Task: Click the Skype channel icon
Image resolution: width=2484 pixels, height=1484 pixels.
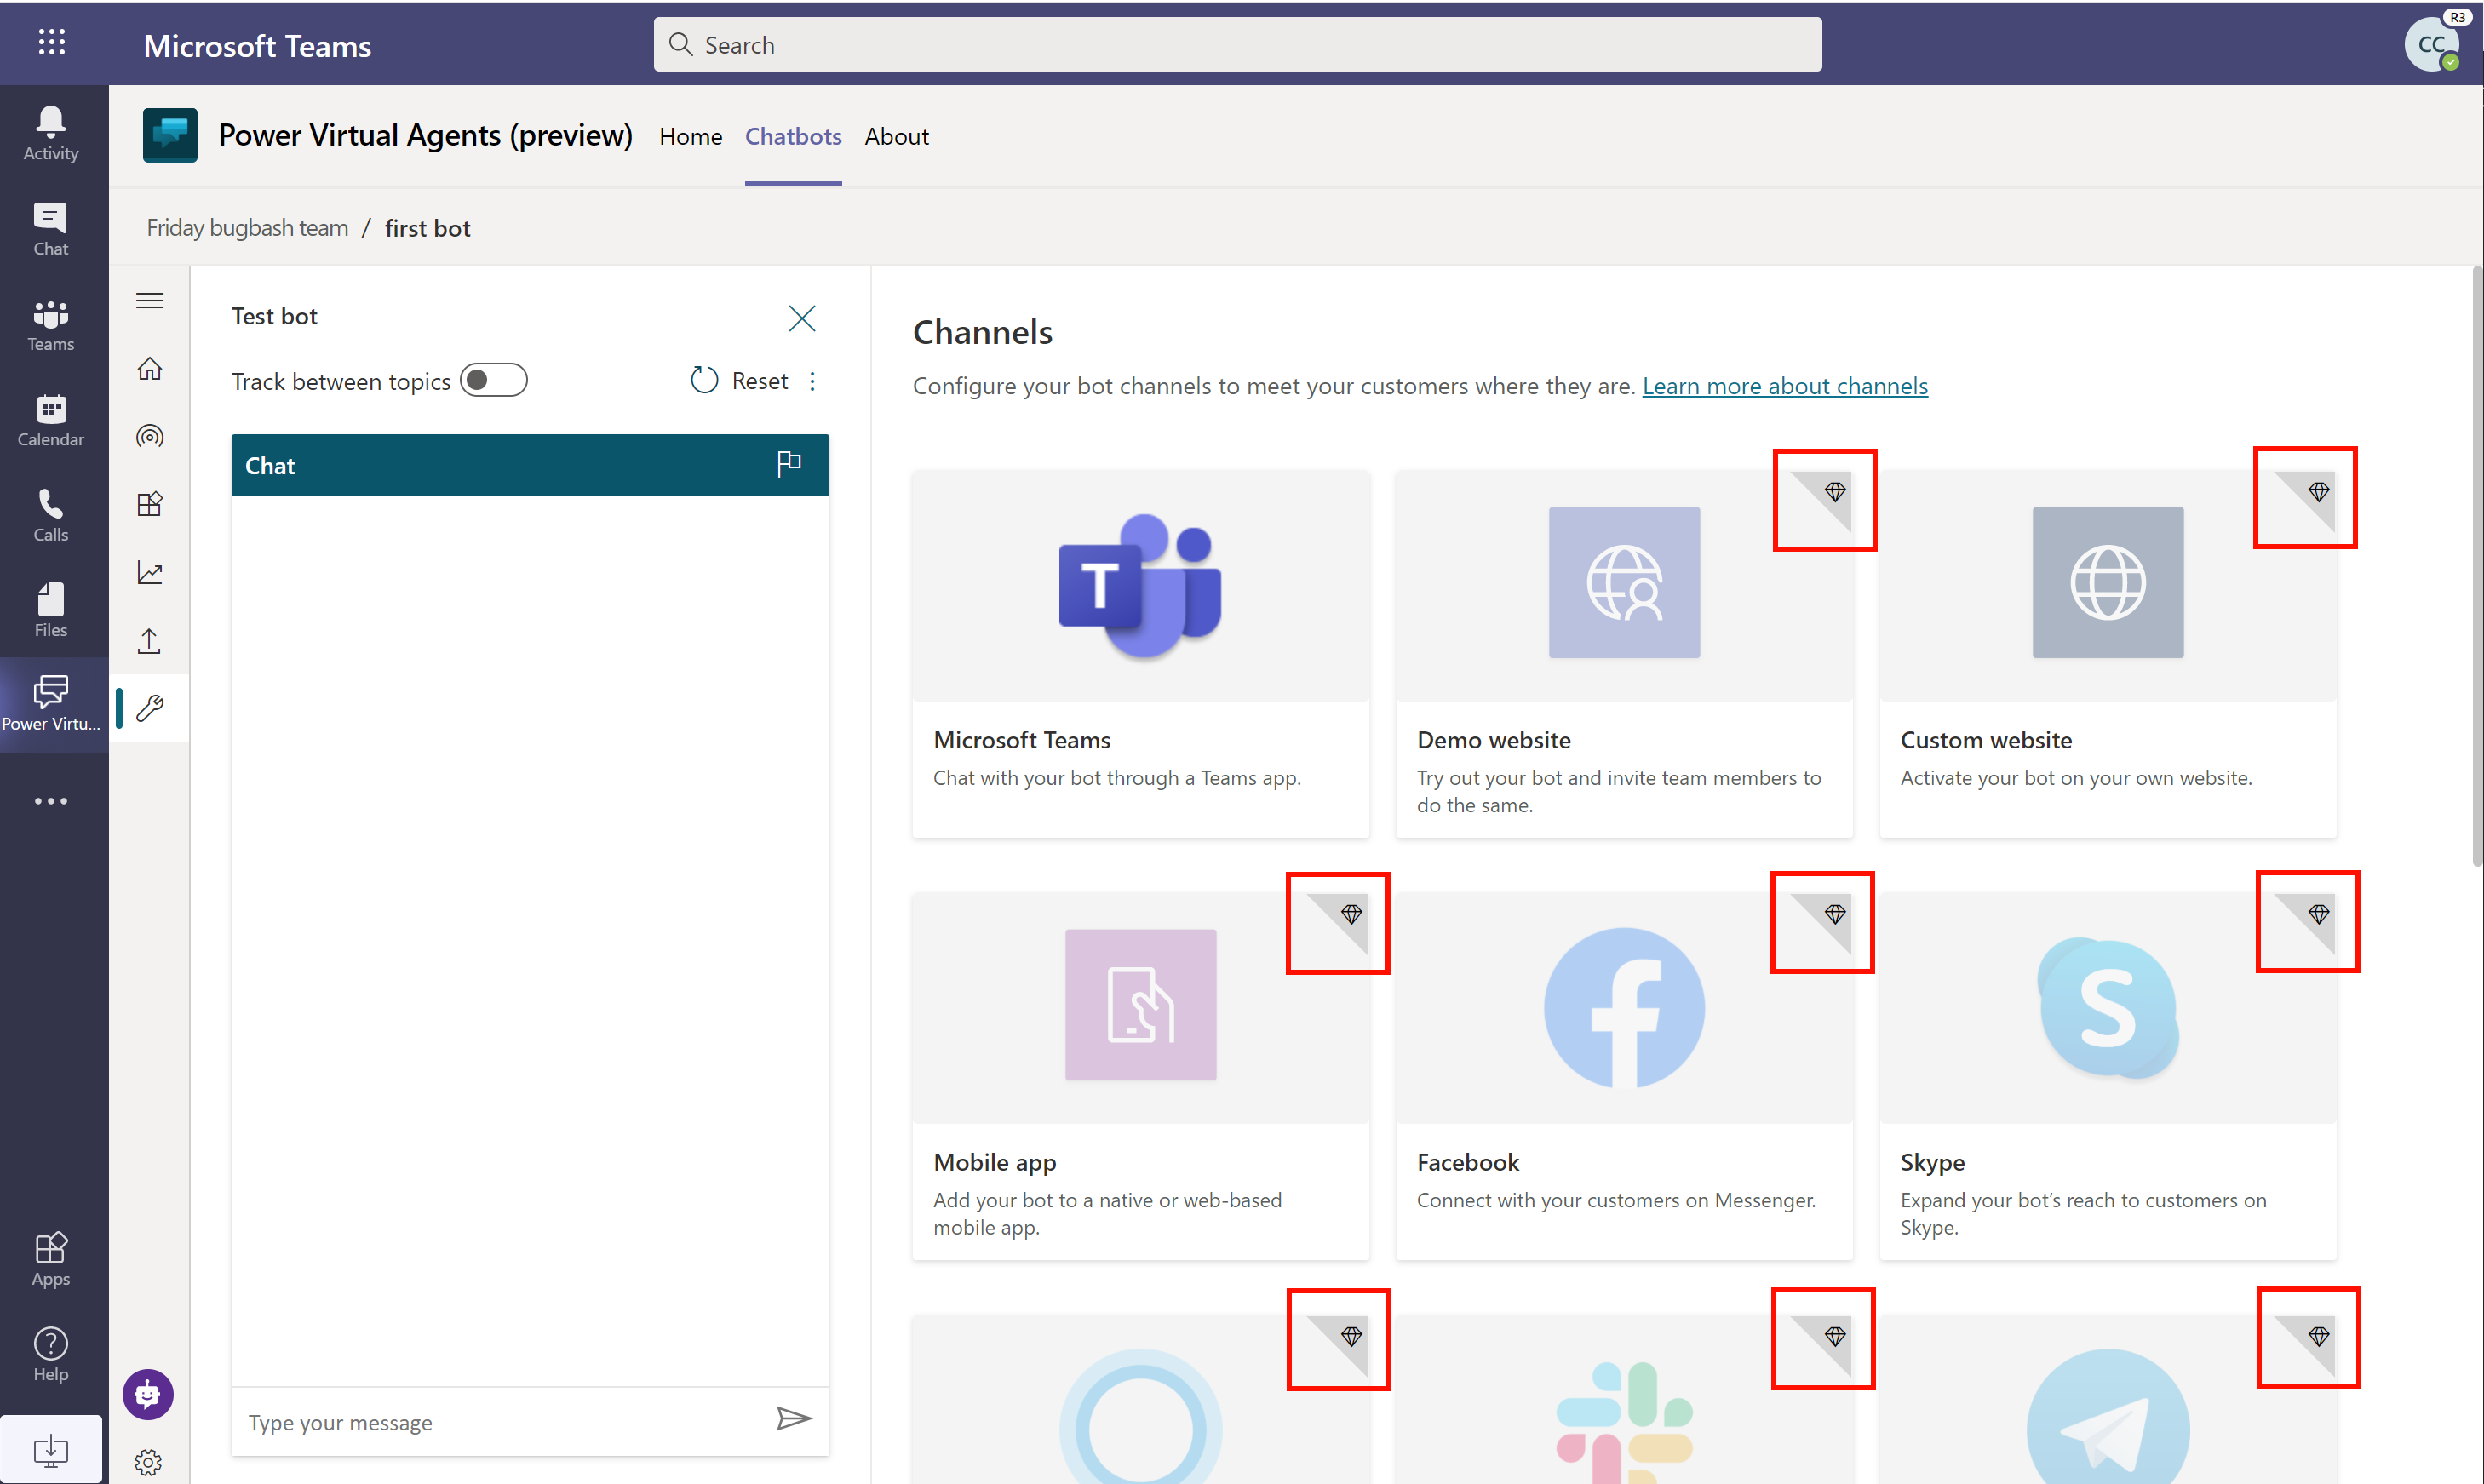Action: [x=2104, y=1009]
